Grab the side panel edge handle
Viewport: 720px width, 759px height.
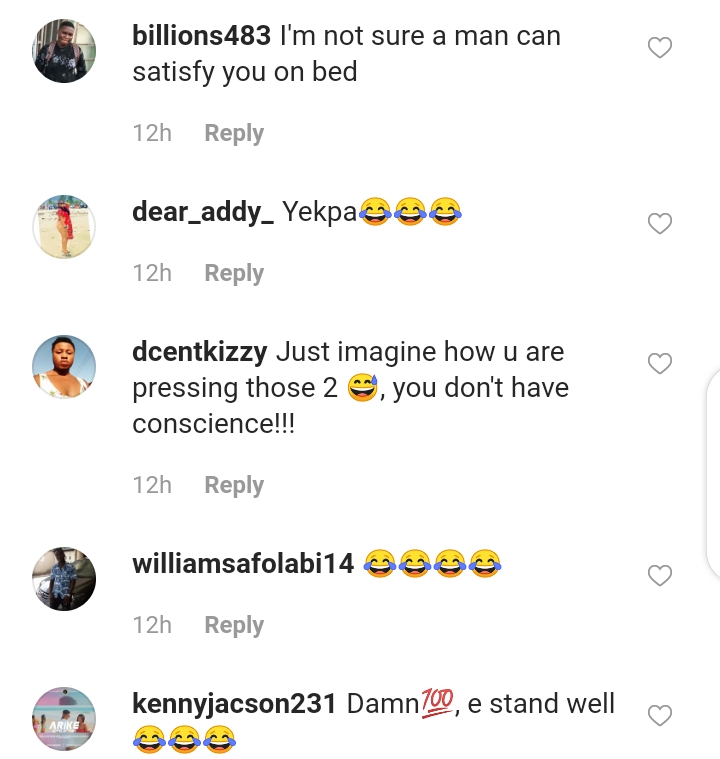click(x=712, y=474)
